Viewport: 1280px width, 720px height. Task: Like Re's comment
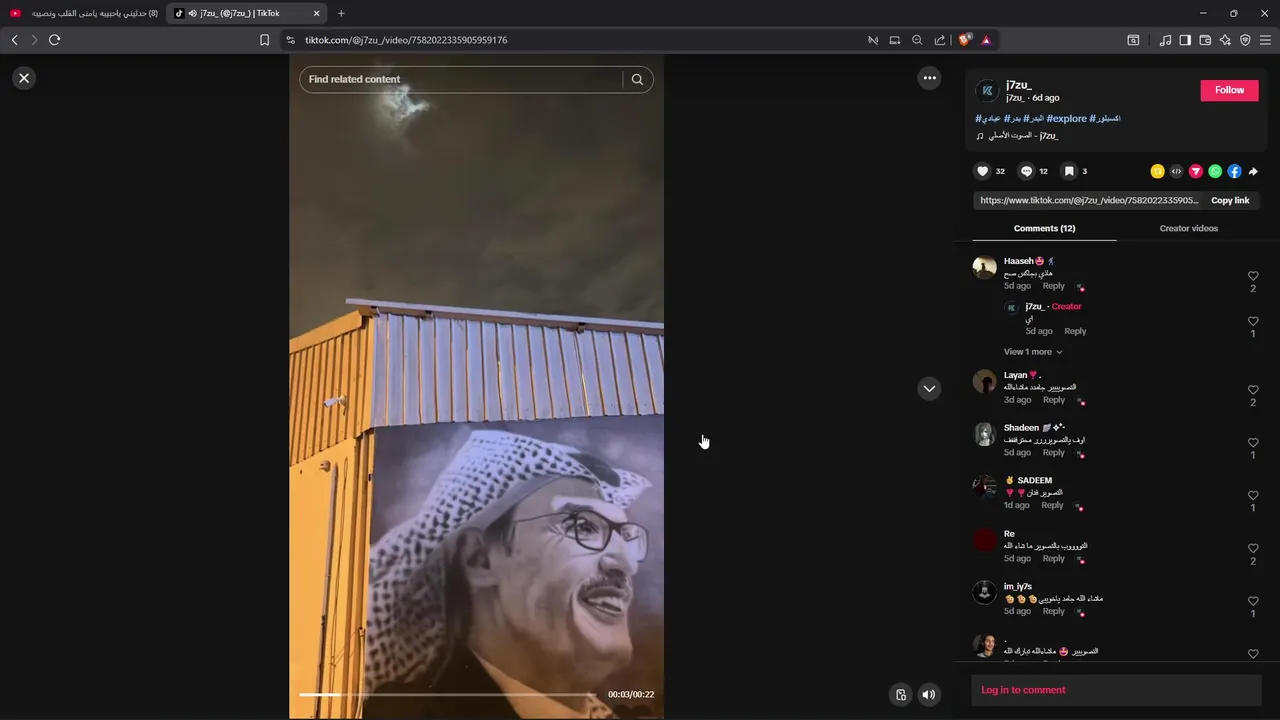point(1253,549)
